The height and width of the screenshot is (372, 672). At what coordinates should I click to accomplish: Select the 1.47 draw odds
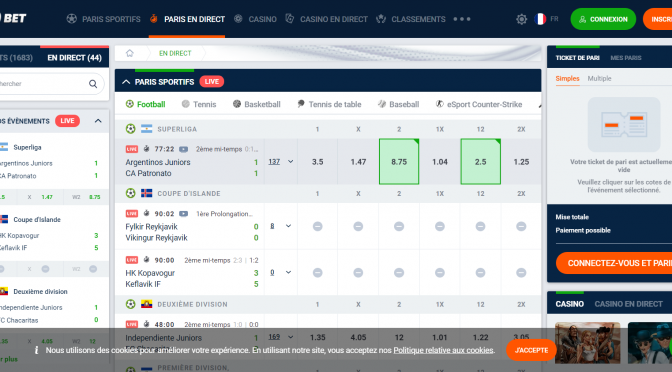[x=358, y=162]
